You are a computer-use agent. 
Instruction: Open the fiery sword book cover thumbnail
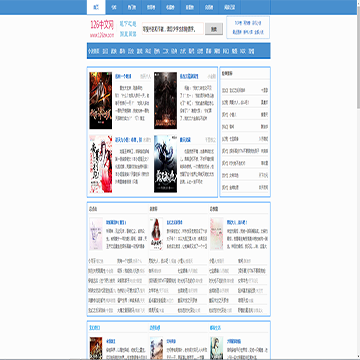101,101
